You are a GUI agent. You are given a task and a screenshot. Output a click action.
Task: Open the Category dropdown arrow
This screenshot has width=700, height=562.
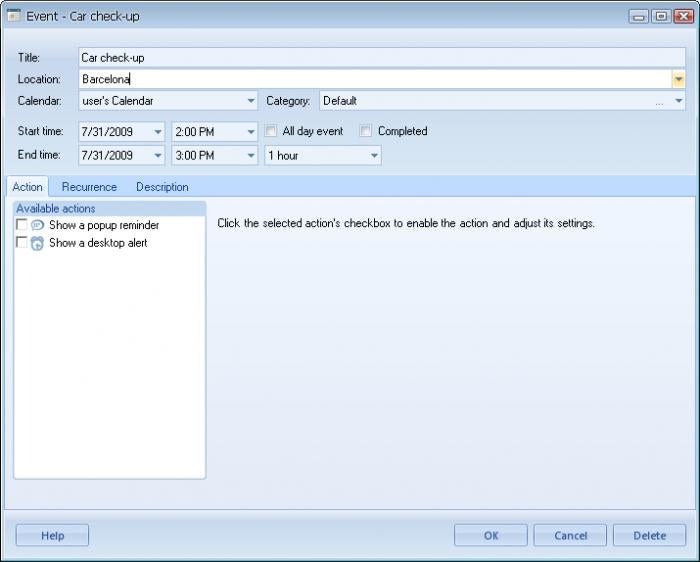tap(679, 101)
